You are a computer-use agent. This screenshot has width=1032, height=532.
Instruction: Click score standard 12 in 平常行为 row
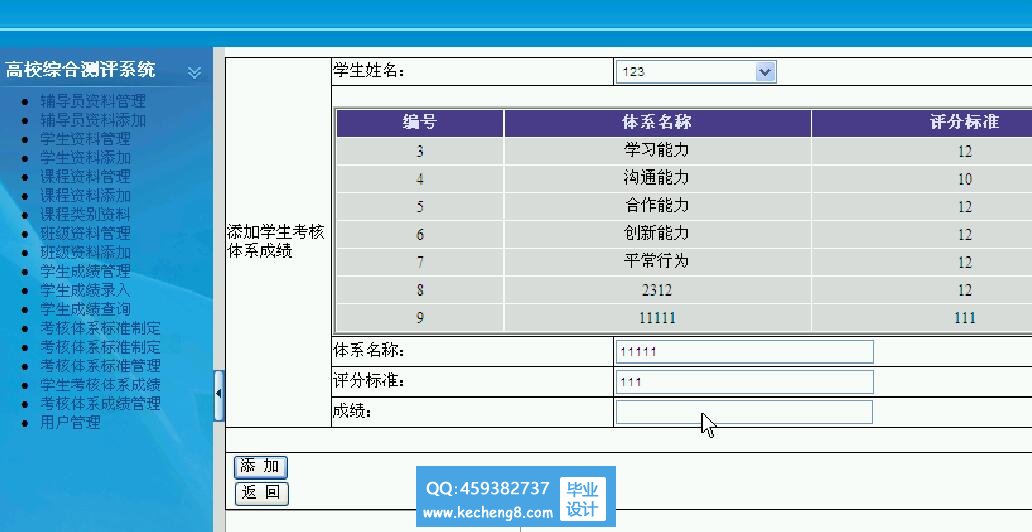964,262
